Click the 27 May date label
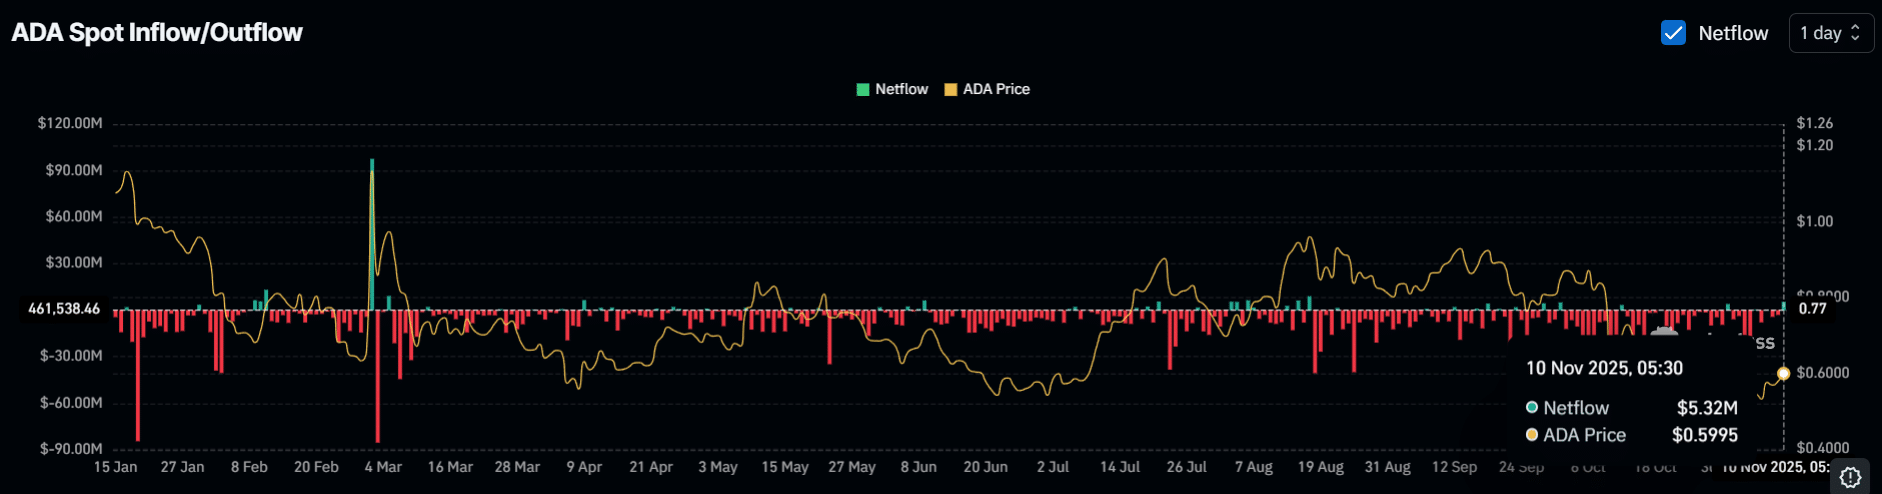Viewport: 1882px width, 494px height. coord(852,467)
